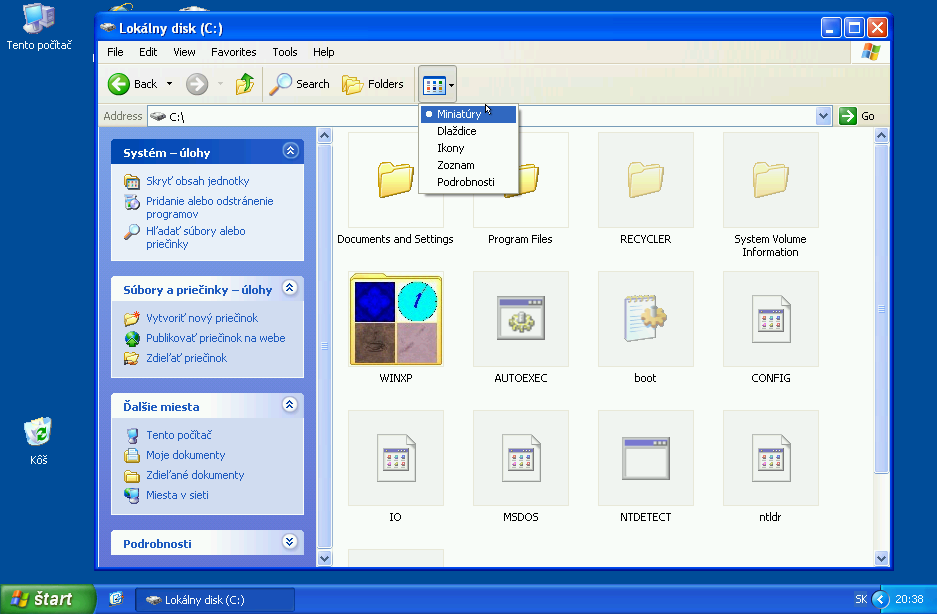The width and height of the screenshot is (937, 614).
Task: Select the WINXP folder thumbnail
Action: pos(396,319)
